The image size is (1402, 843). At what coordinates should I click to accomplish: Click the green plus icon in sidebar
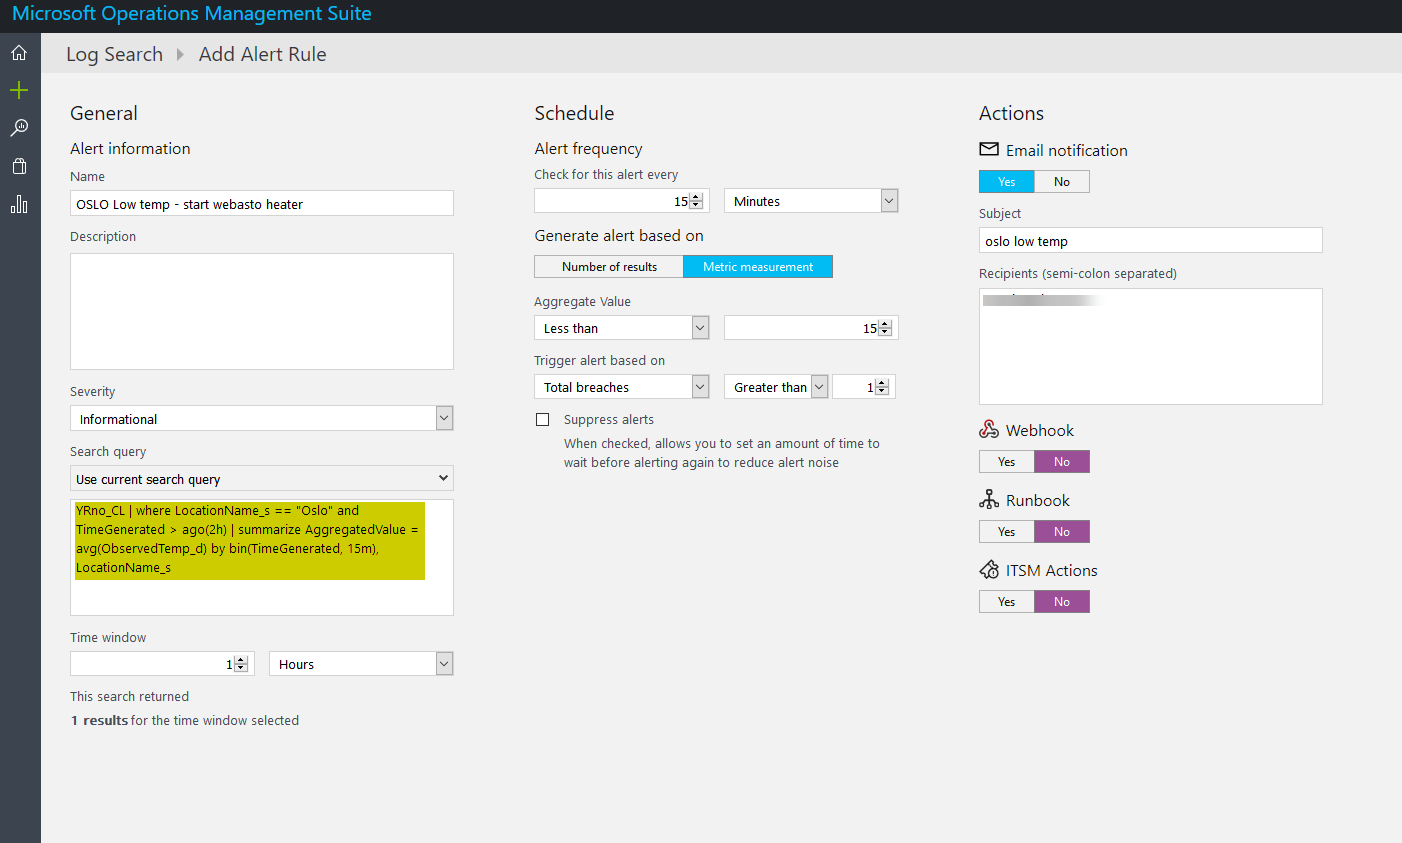point(19,91)
